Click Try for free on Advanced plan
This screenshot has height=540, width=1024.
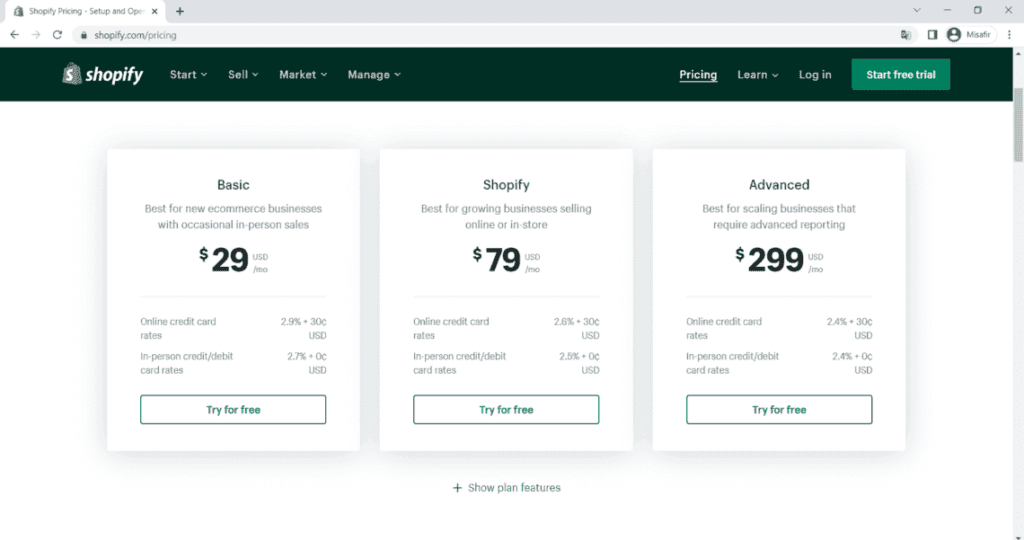click(779, 409)
